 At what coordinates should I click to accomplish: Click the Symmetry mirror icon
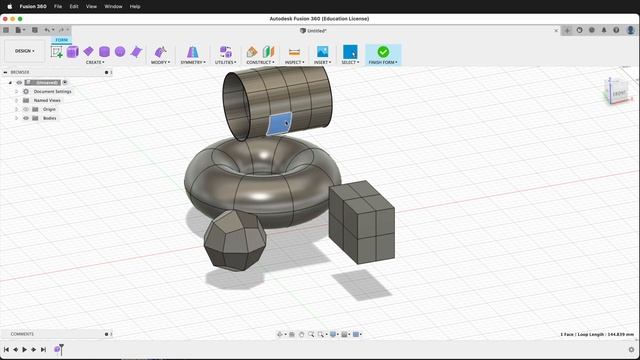(x=193, y=52)
